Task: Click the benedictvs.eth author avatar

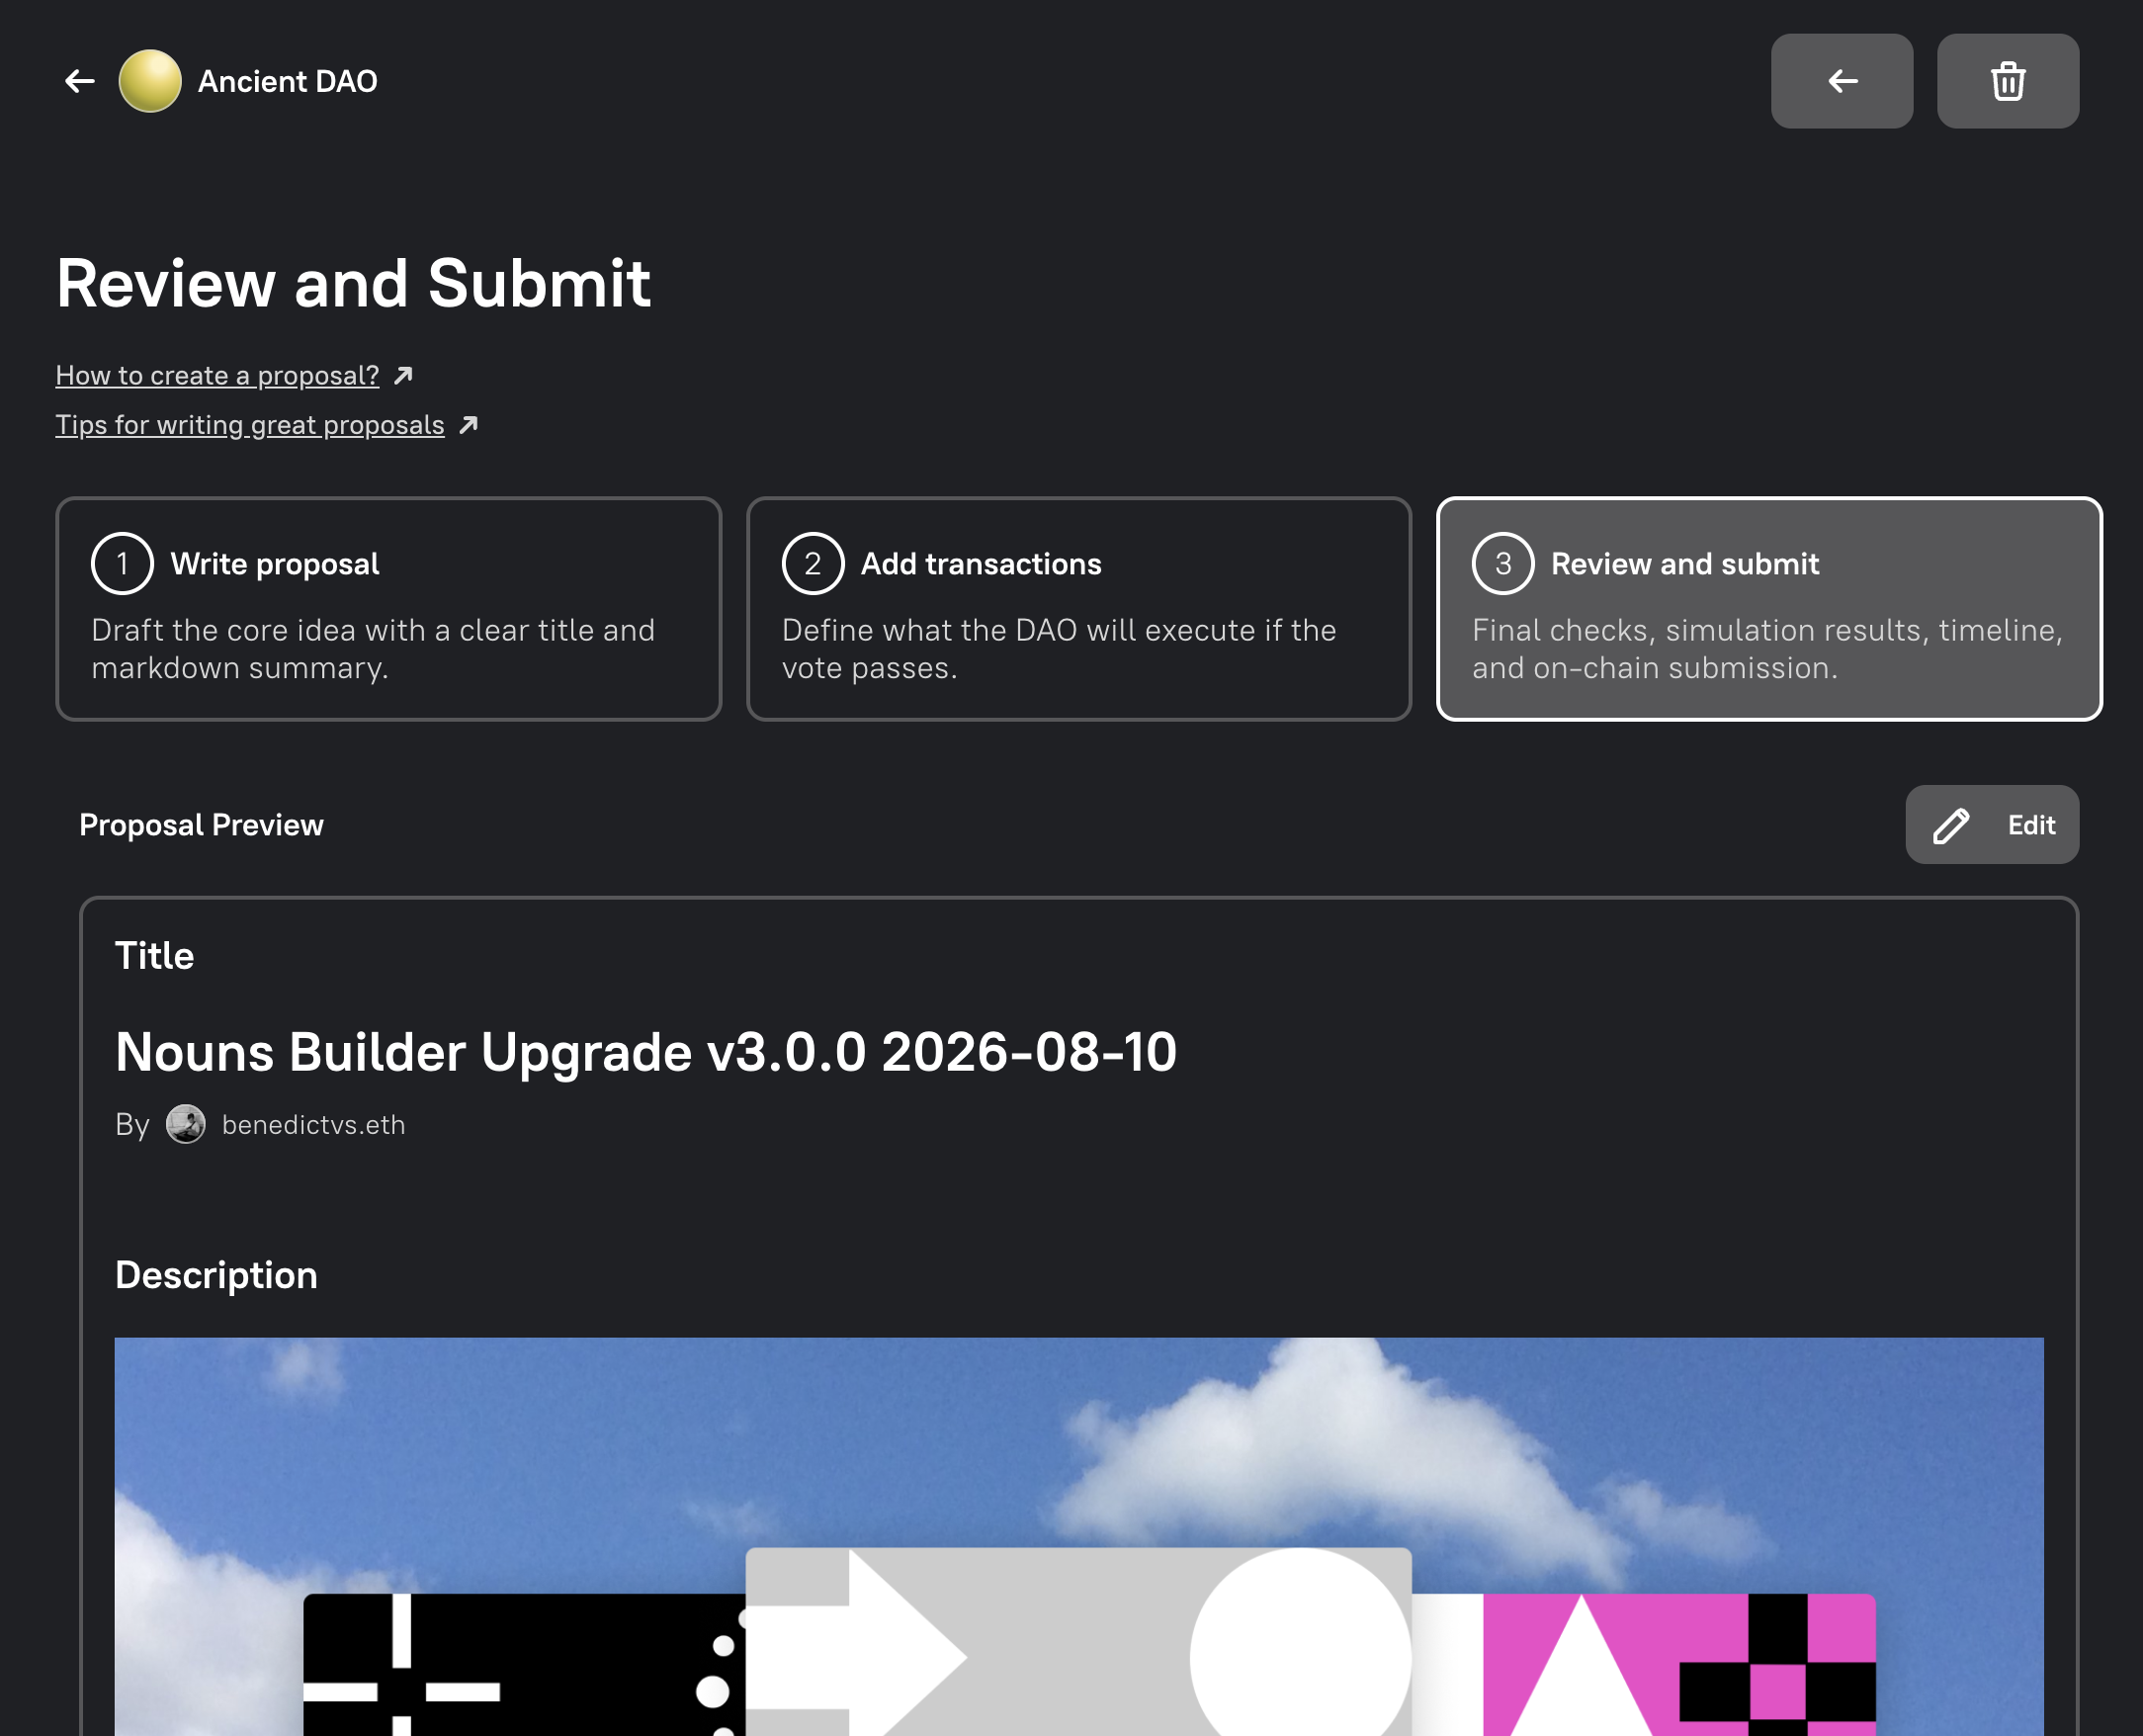Action: [186, 1124]
